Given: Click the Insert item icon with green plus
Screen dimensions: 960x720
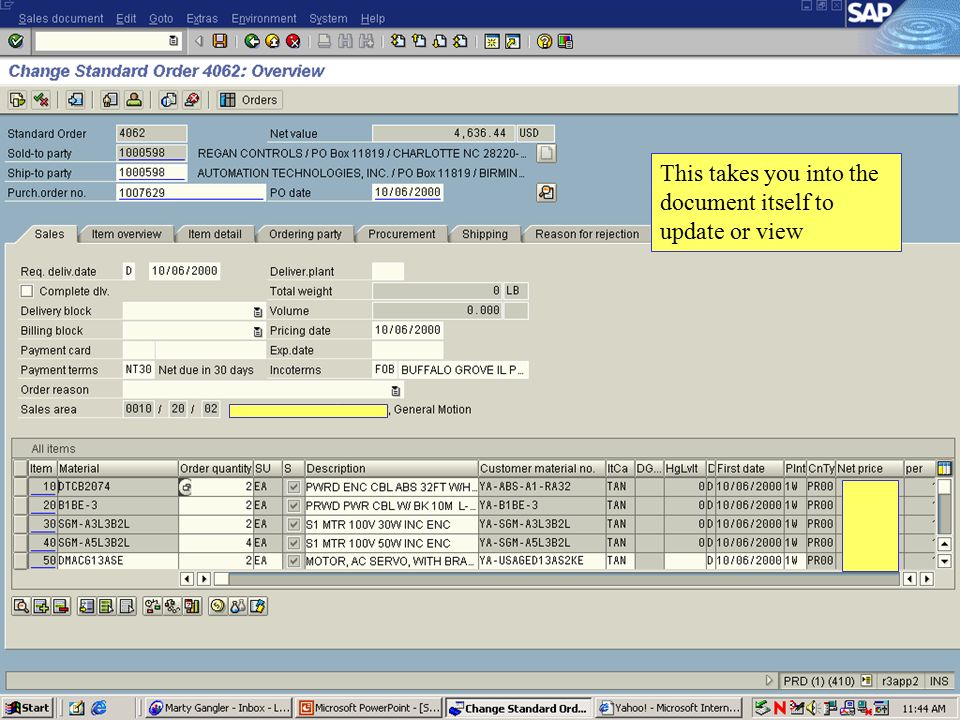Looking at the screenshot, I should [41, 606].
